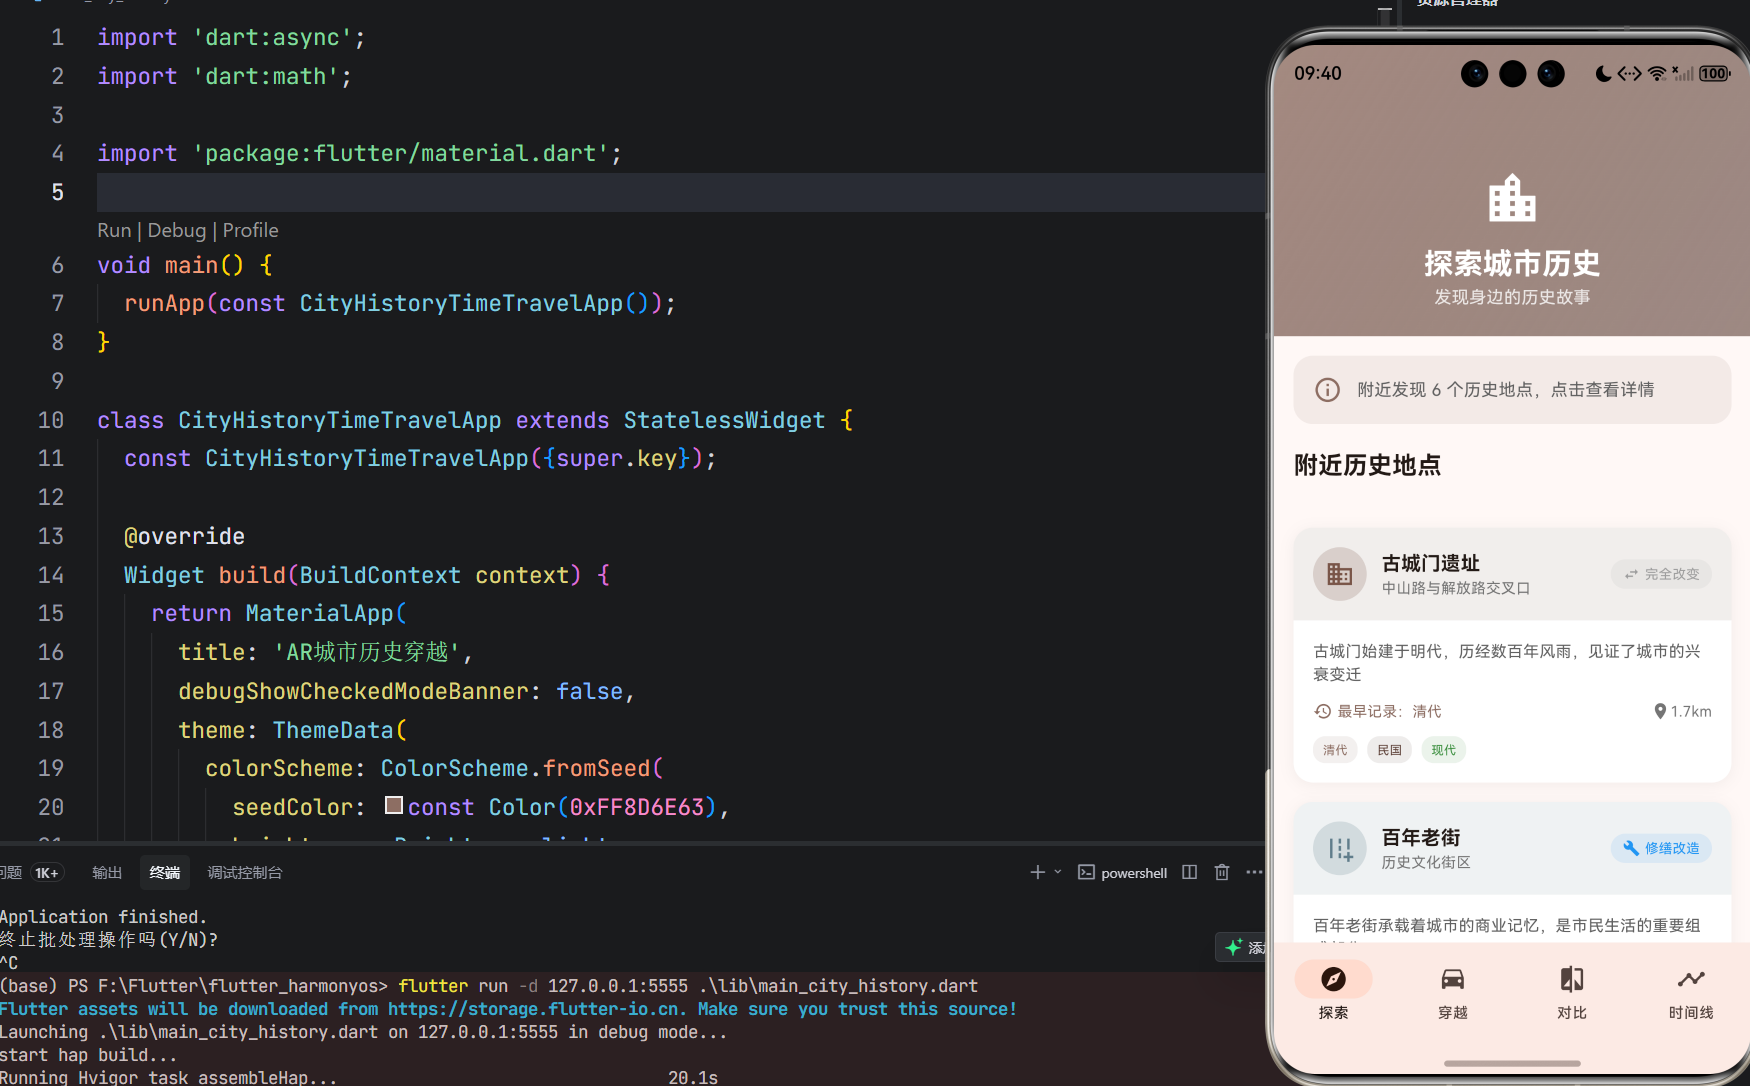Tap the 附近历史地点 section heading
Screen dimensions: 1750x1086
pos(1367,465)
